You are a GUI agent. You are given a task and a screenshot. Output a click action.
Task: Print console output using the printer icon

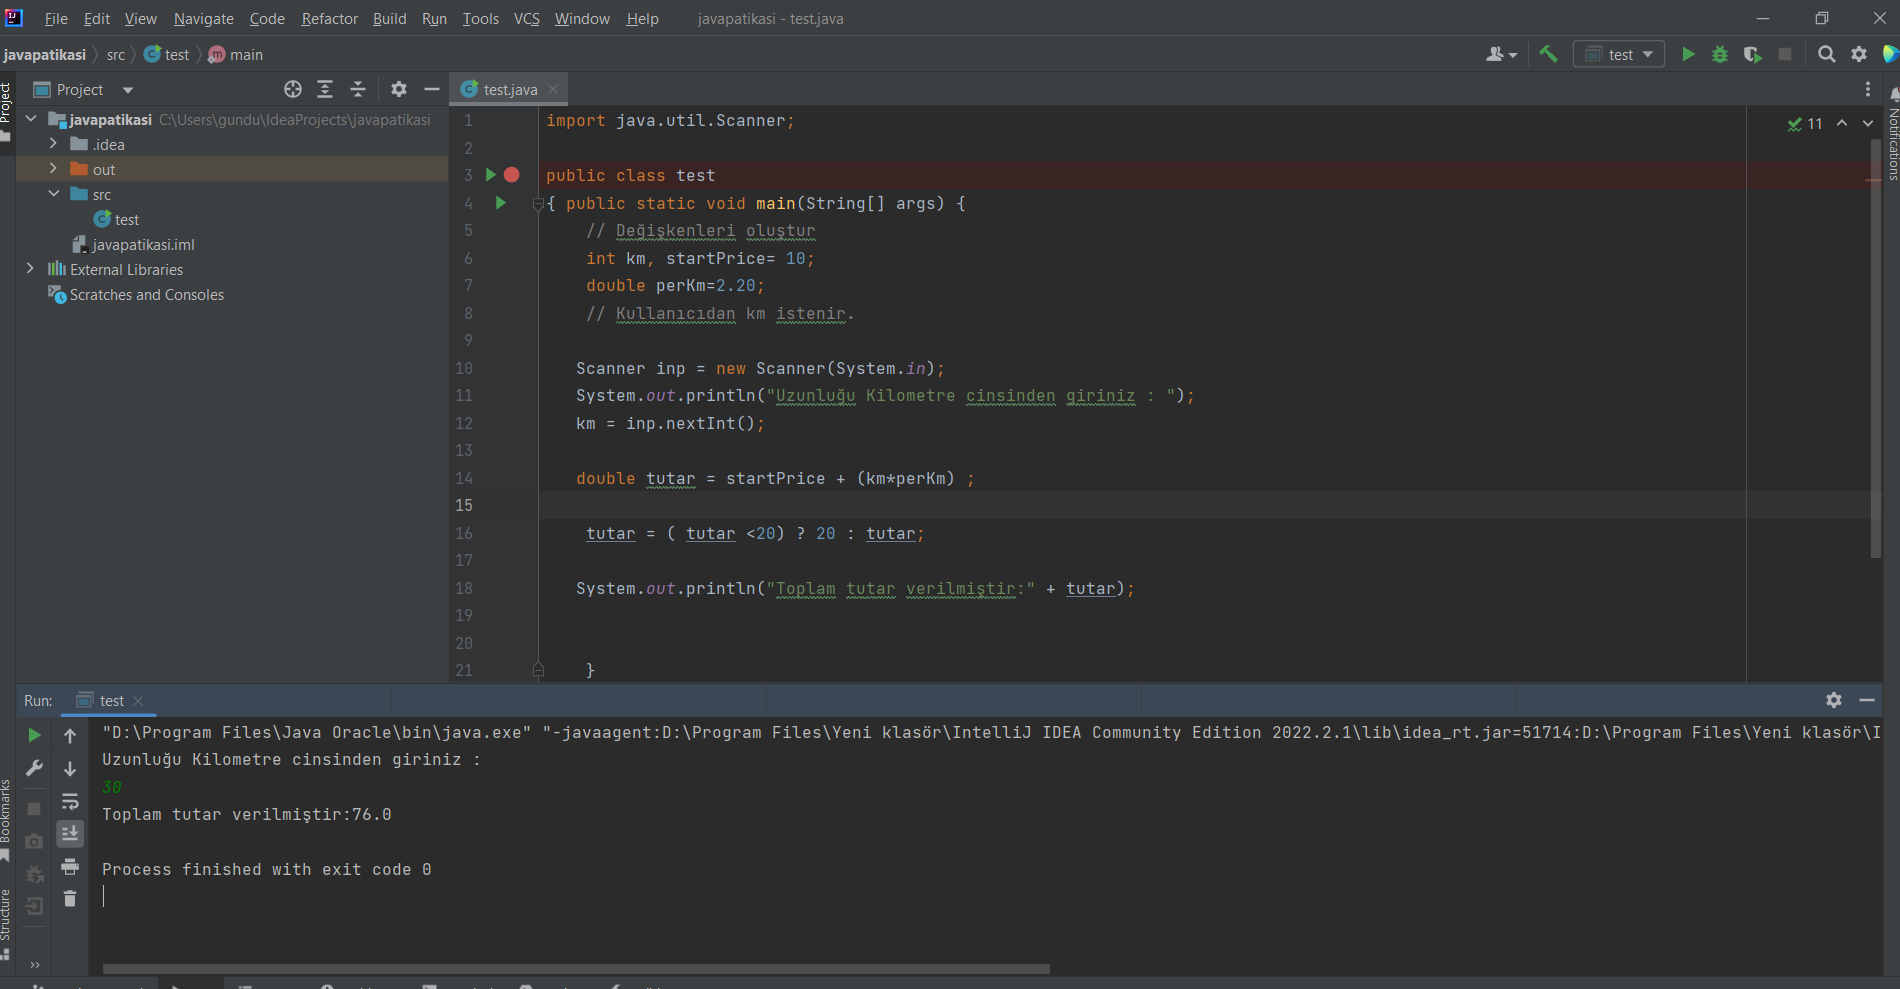(x=70, y=866)
